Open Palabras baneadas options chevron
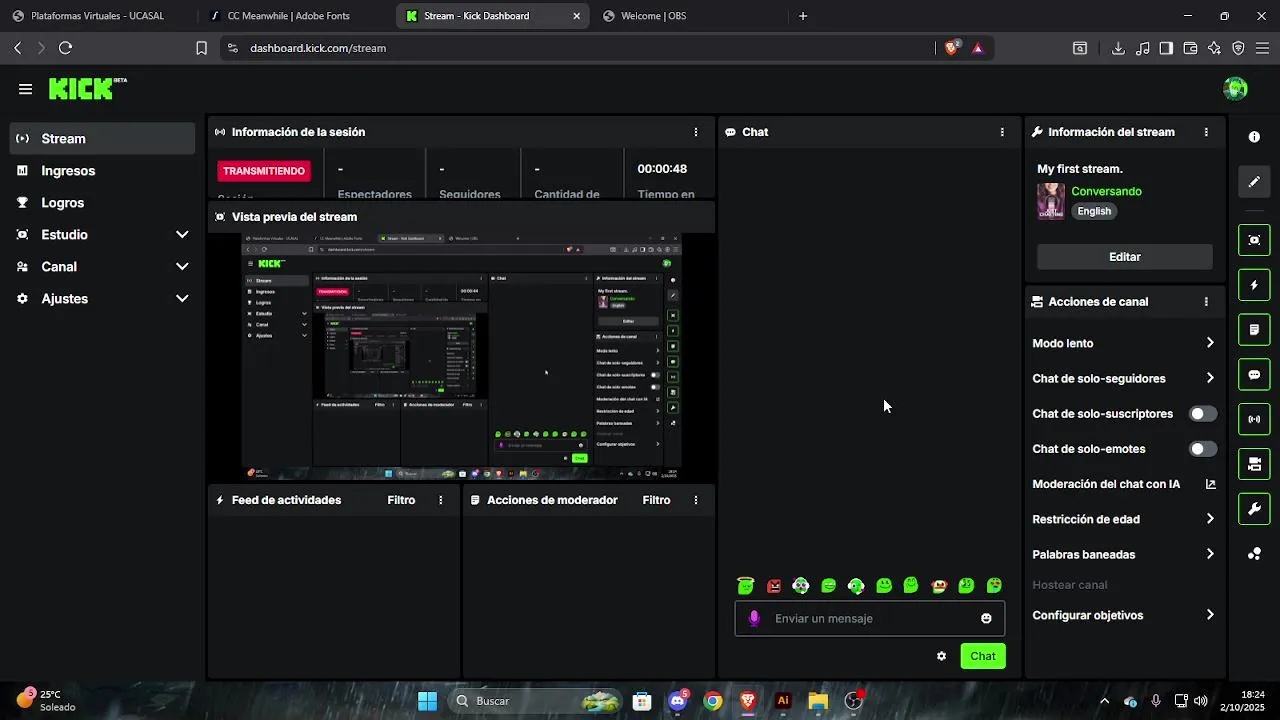This screenshot has height=720, width=1280. 1210,554
